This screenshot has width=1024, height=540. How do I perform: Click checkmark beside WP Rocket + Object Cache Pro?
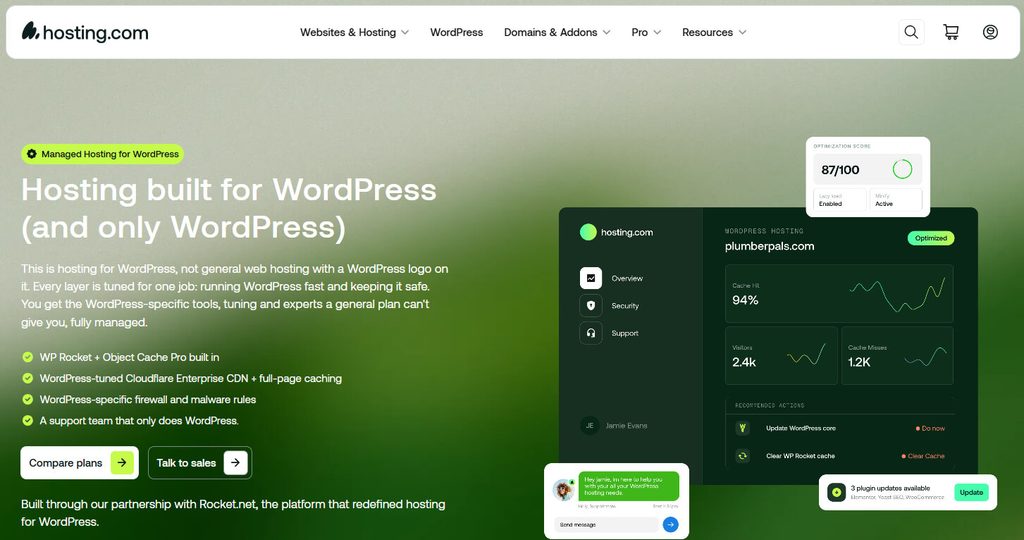[x=27, y=357]
